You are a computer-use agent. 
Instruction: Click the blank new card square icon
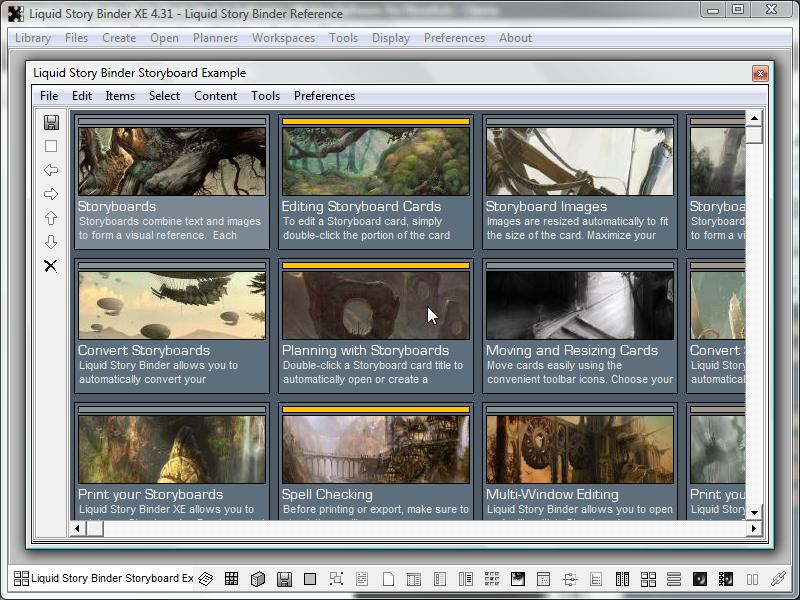51,146
